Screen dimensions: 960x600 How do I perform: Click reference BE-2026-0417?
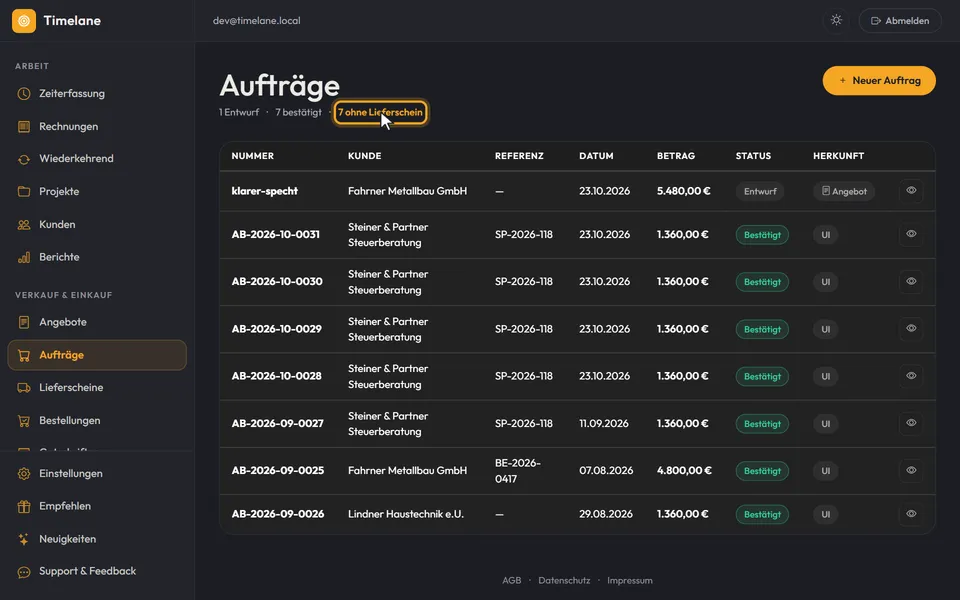[x=518, y=471]
